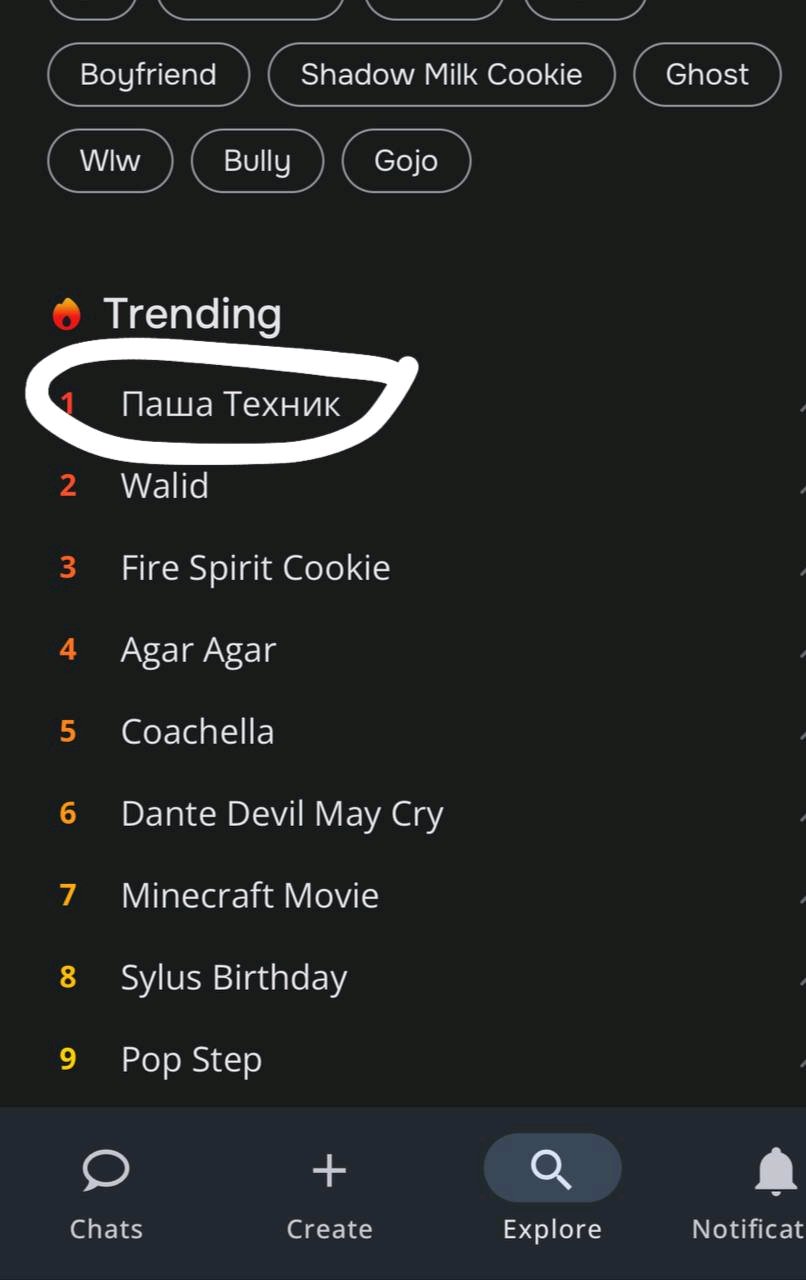Select the Boyfriend tag chip
This screenshot has height=1280, width=806.
[148, 75]
